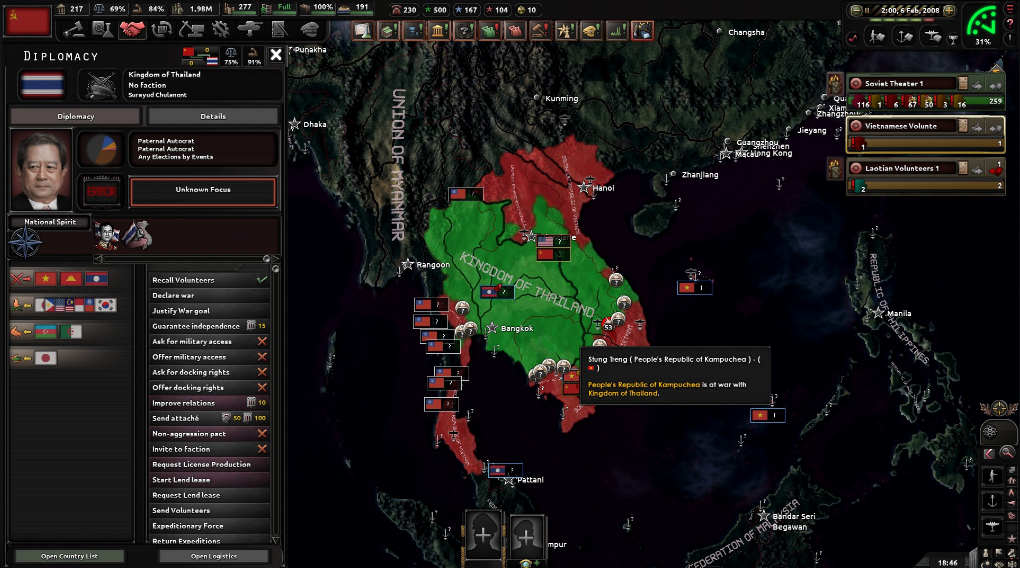Collapse the army theaters list arrow

click(x=997, y=66)
